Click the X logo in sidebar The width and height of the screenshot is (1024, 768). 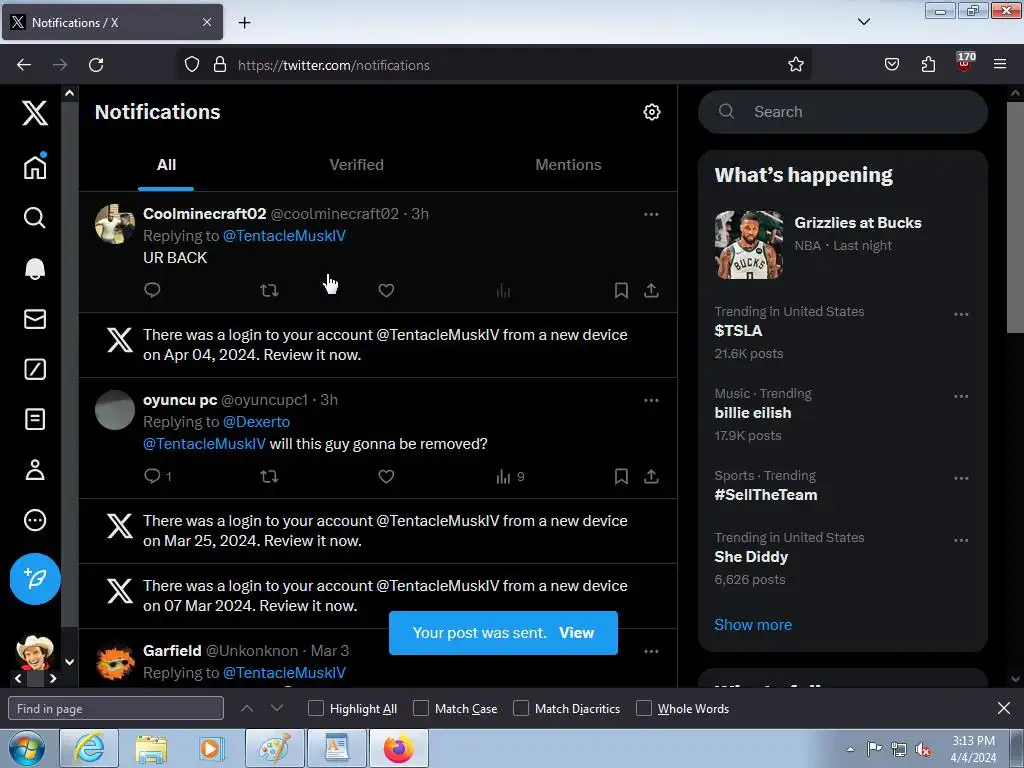[35, 112]
